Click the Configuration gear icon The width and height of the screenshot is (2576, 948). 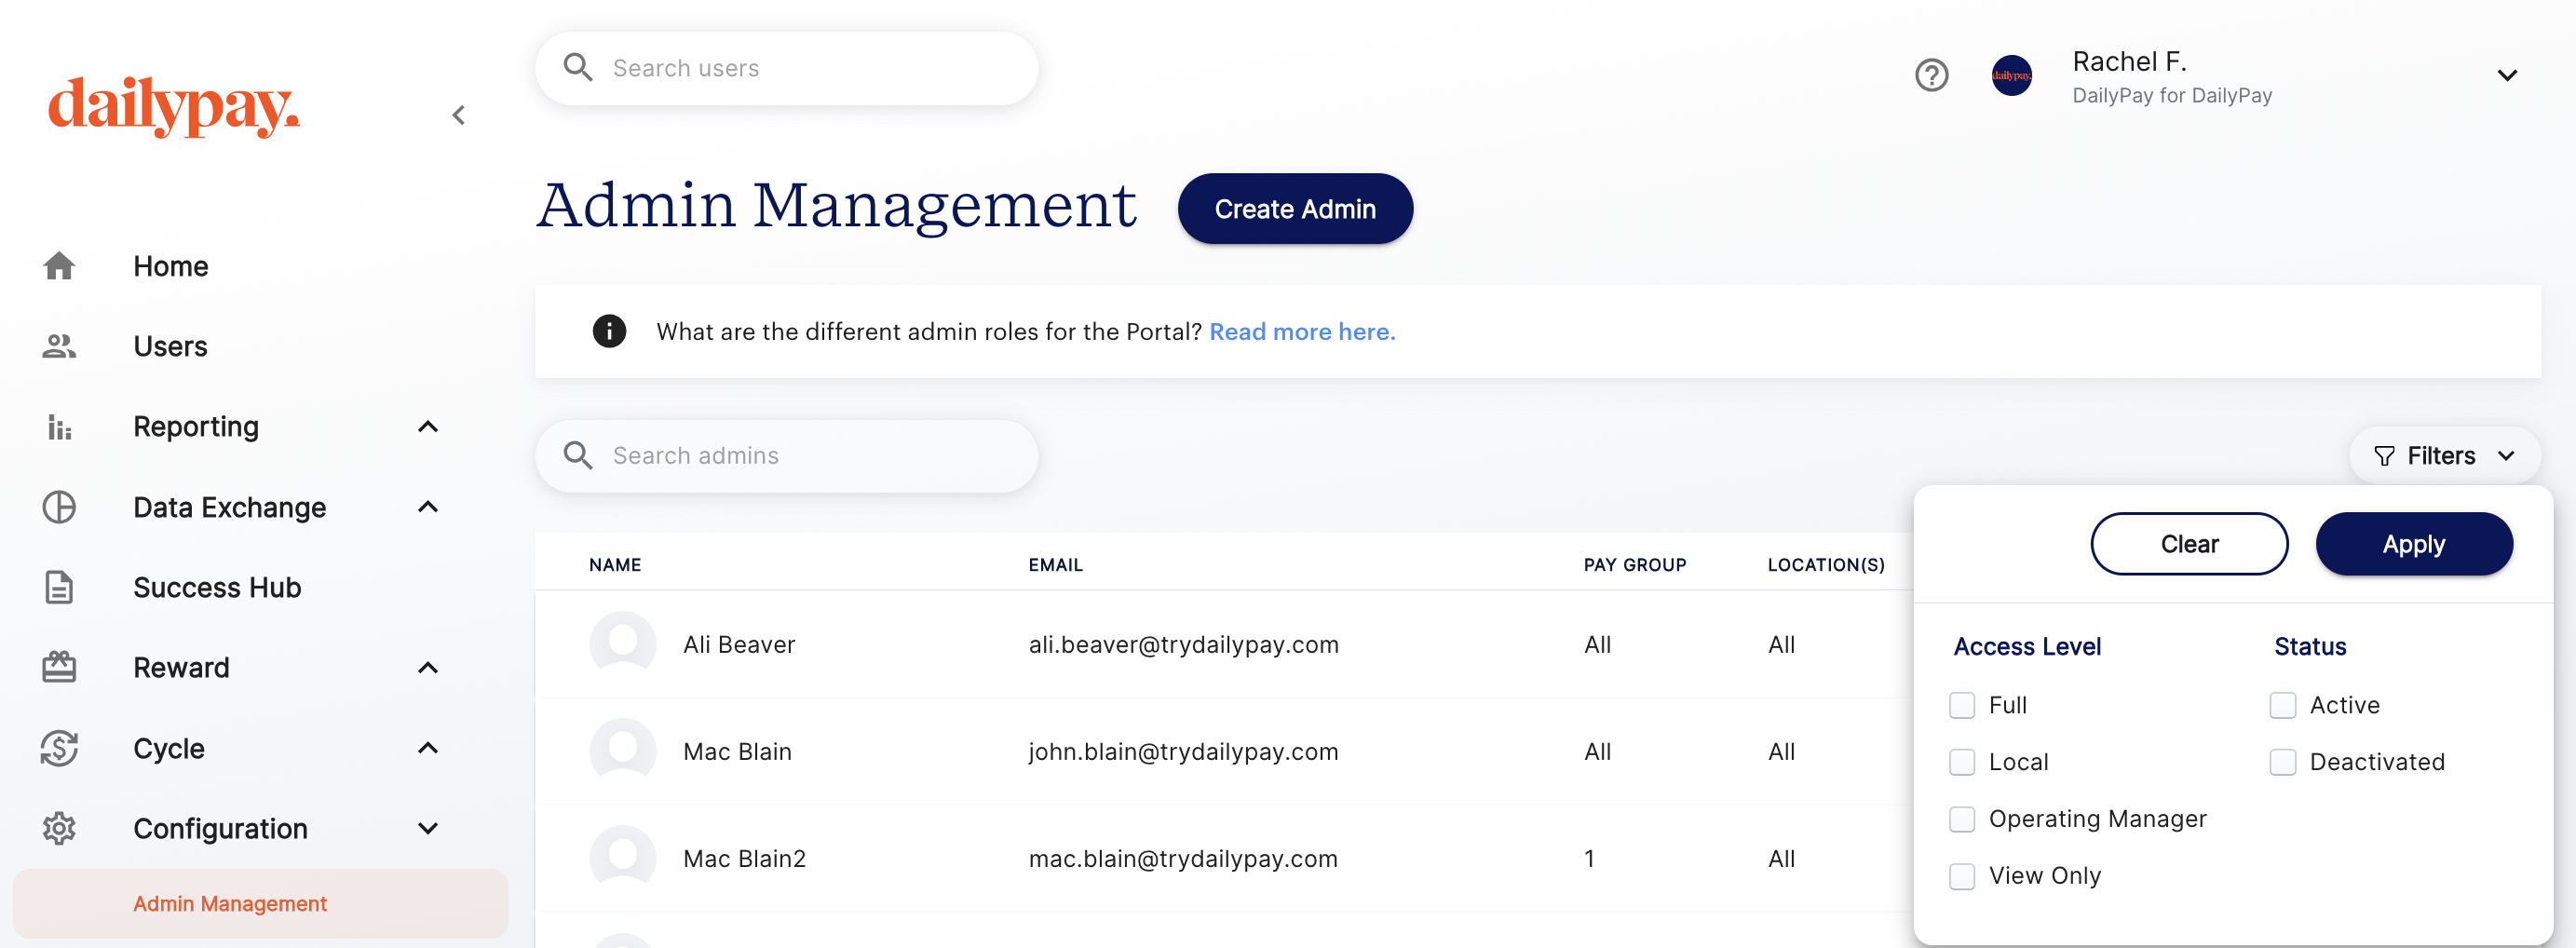59,828
